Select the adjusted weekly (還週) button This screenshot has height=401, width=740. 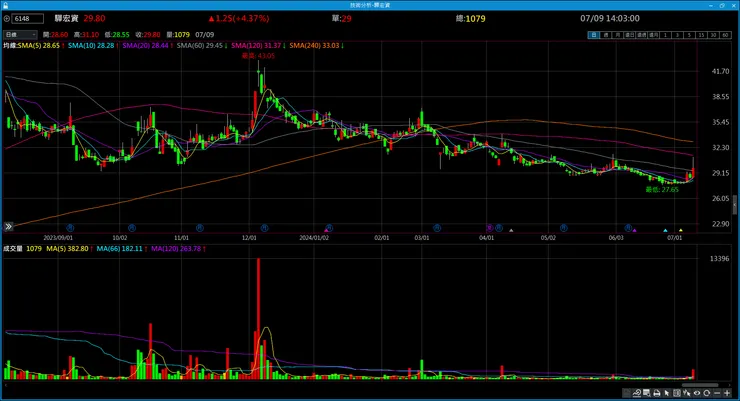pyautogui.click(x=642, y=35)
